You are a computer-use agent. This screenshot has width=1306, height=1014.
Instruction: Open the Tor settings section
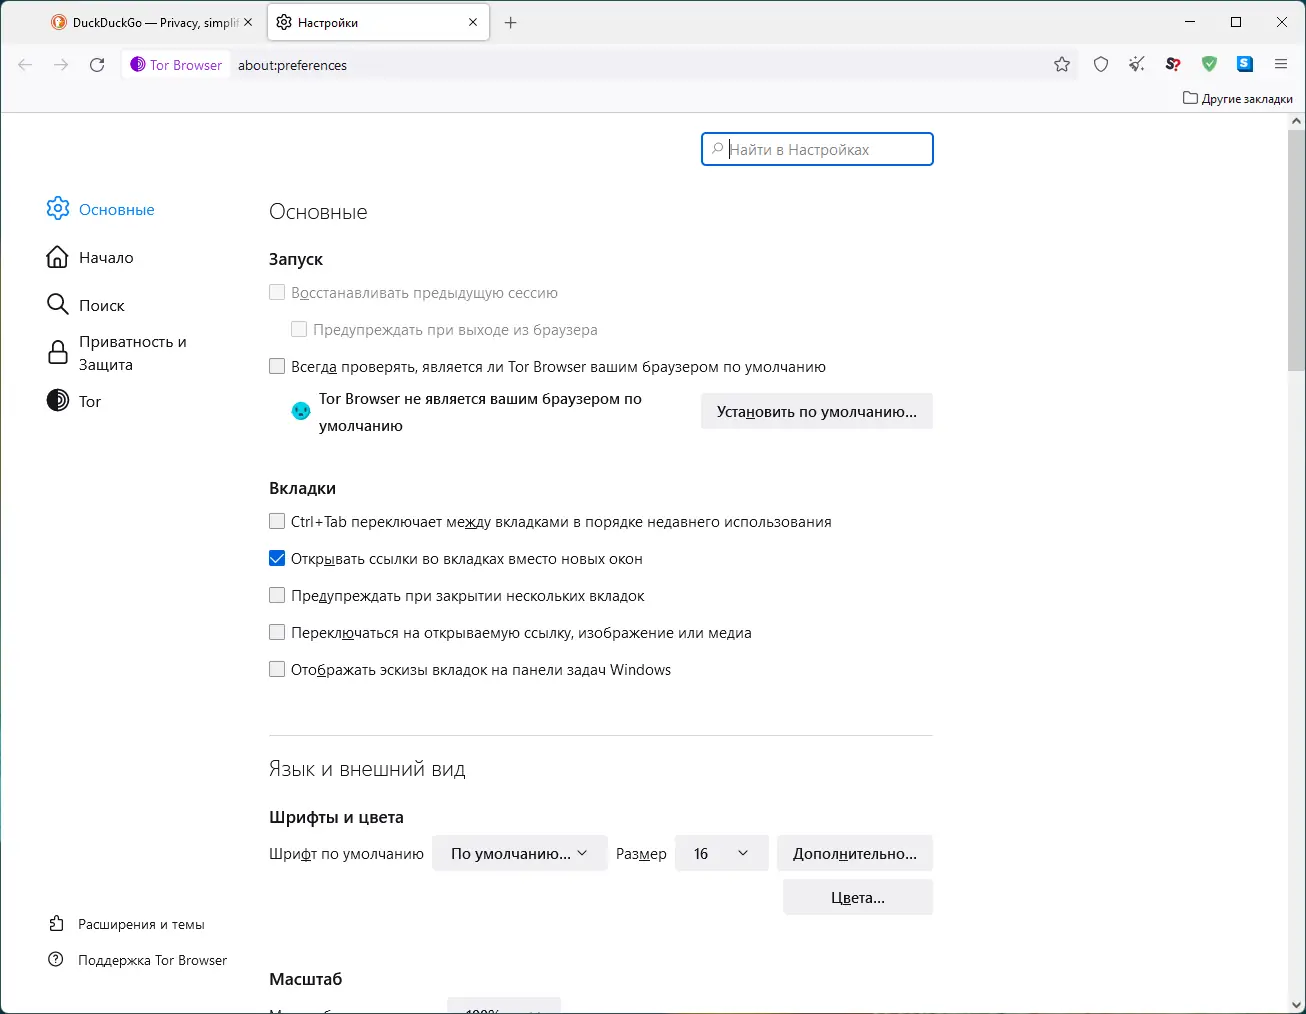coord(89,402)
